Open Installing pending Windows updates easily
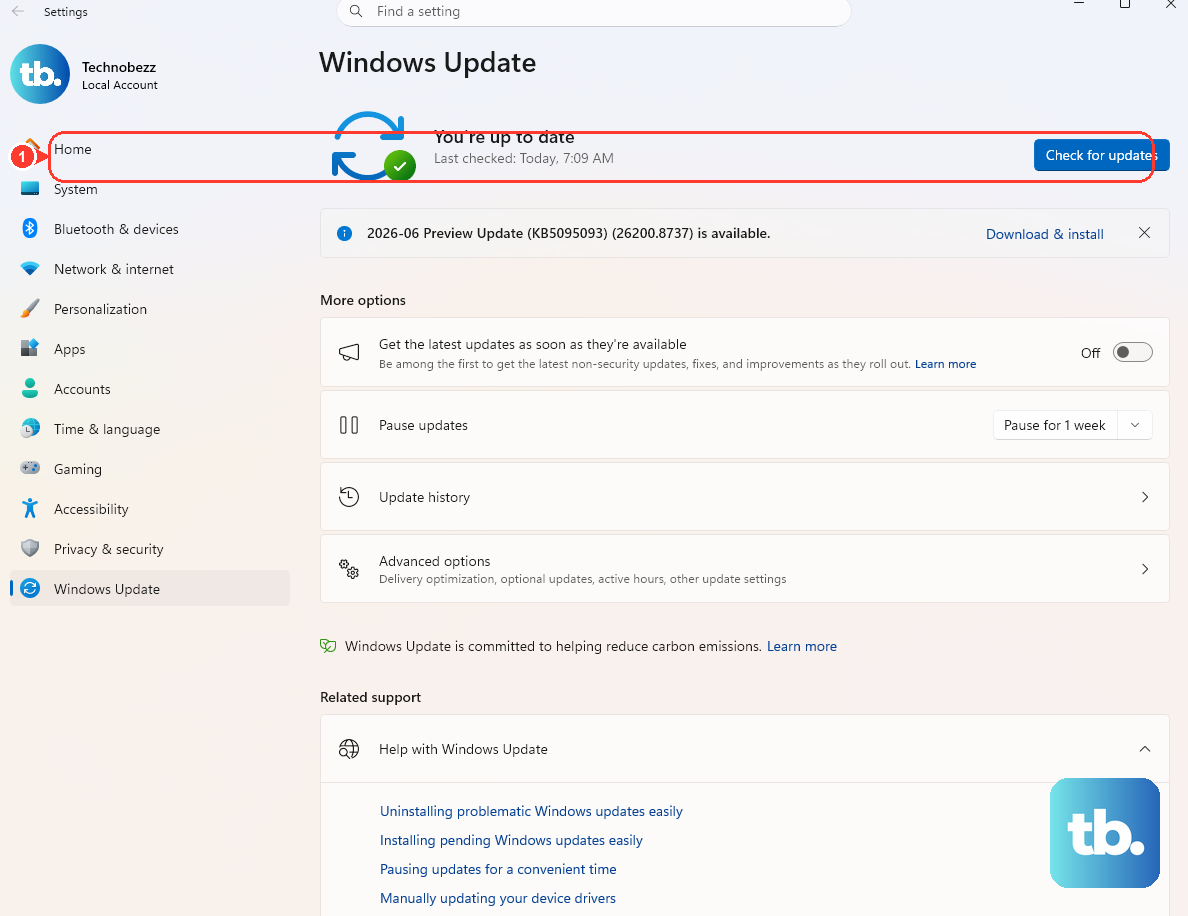Image resolution: width=1188 pixels, height=916 pixels. click(511, 840)
